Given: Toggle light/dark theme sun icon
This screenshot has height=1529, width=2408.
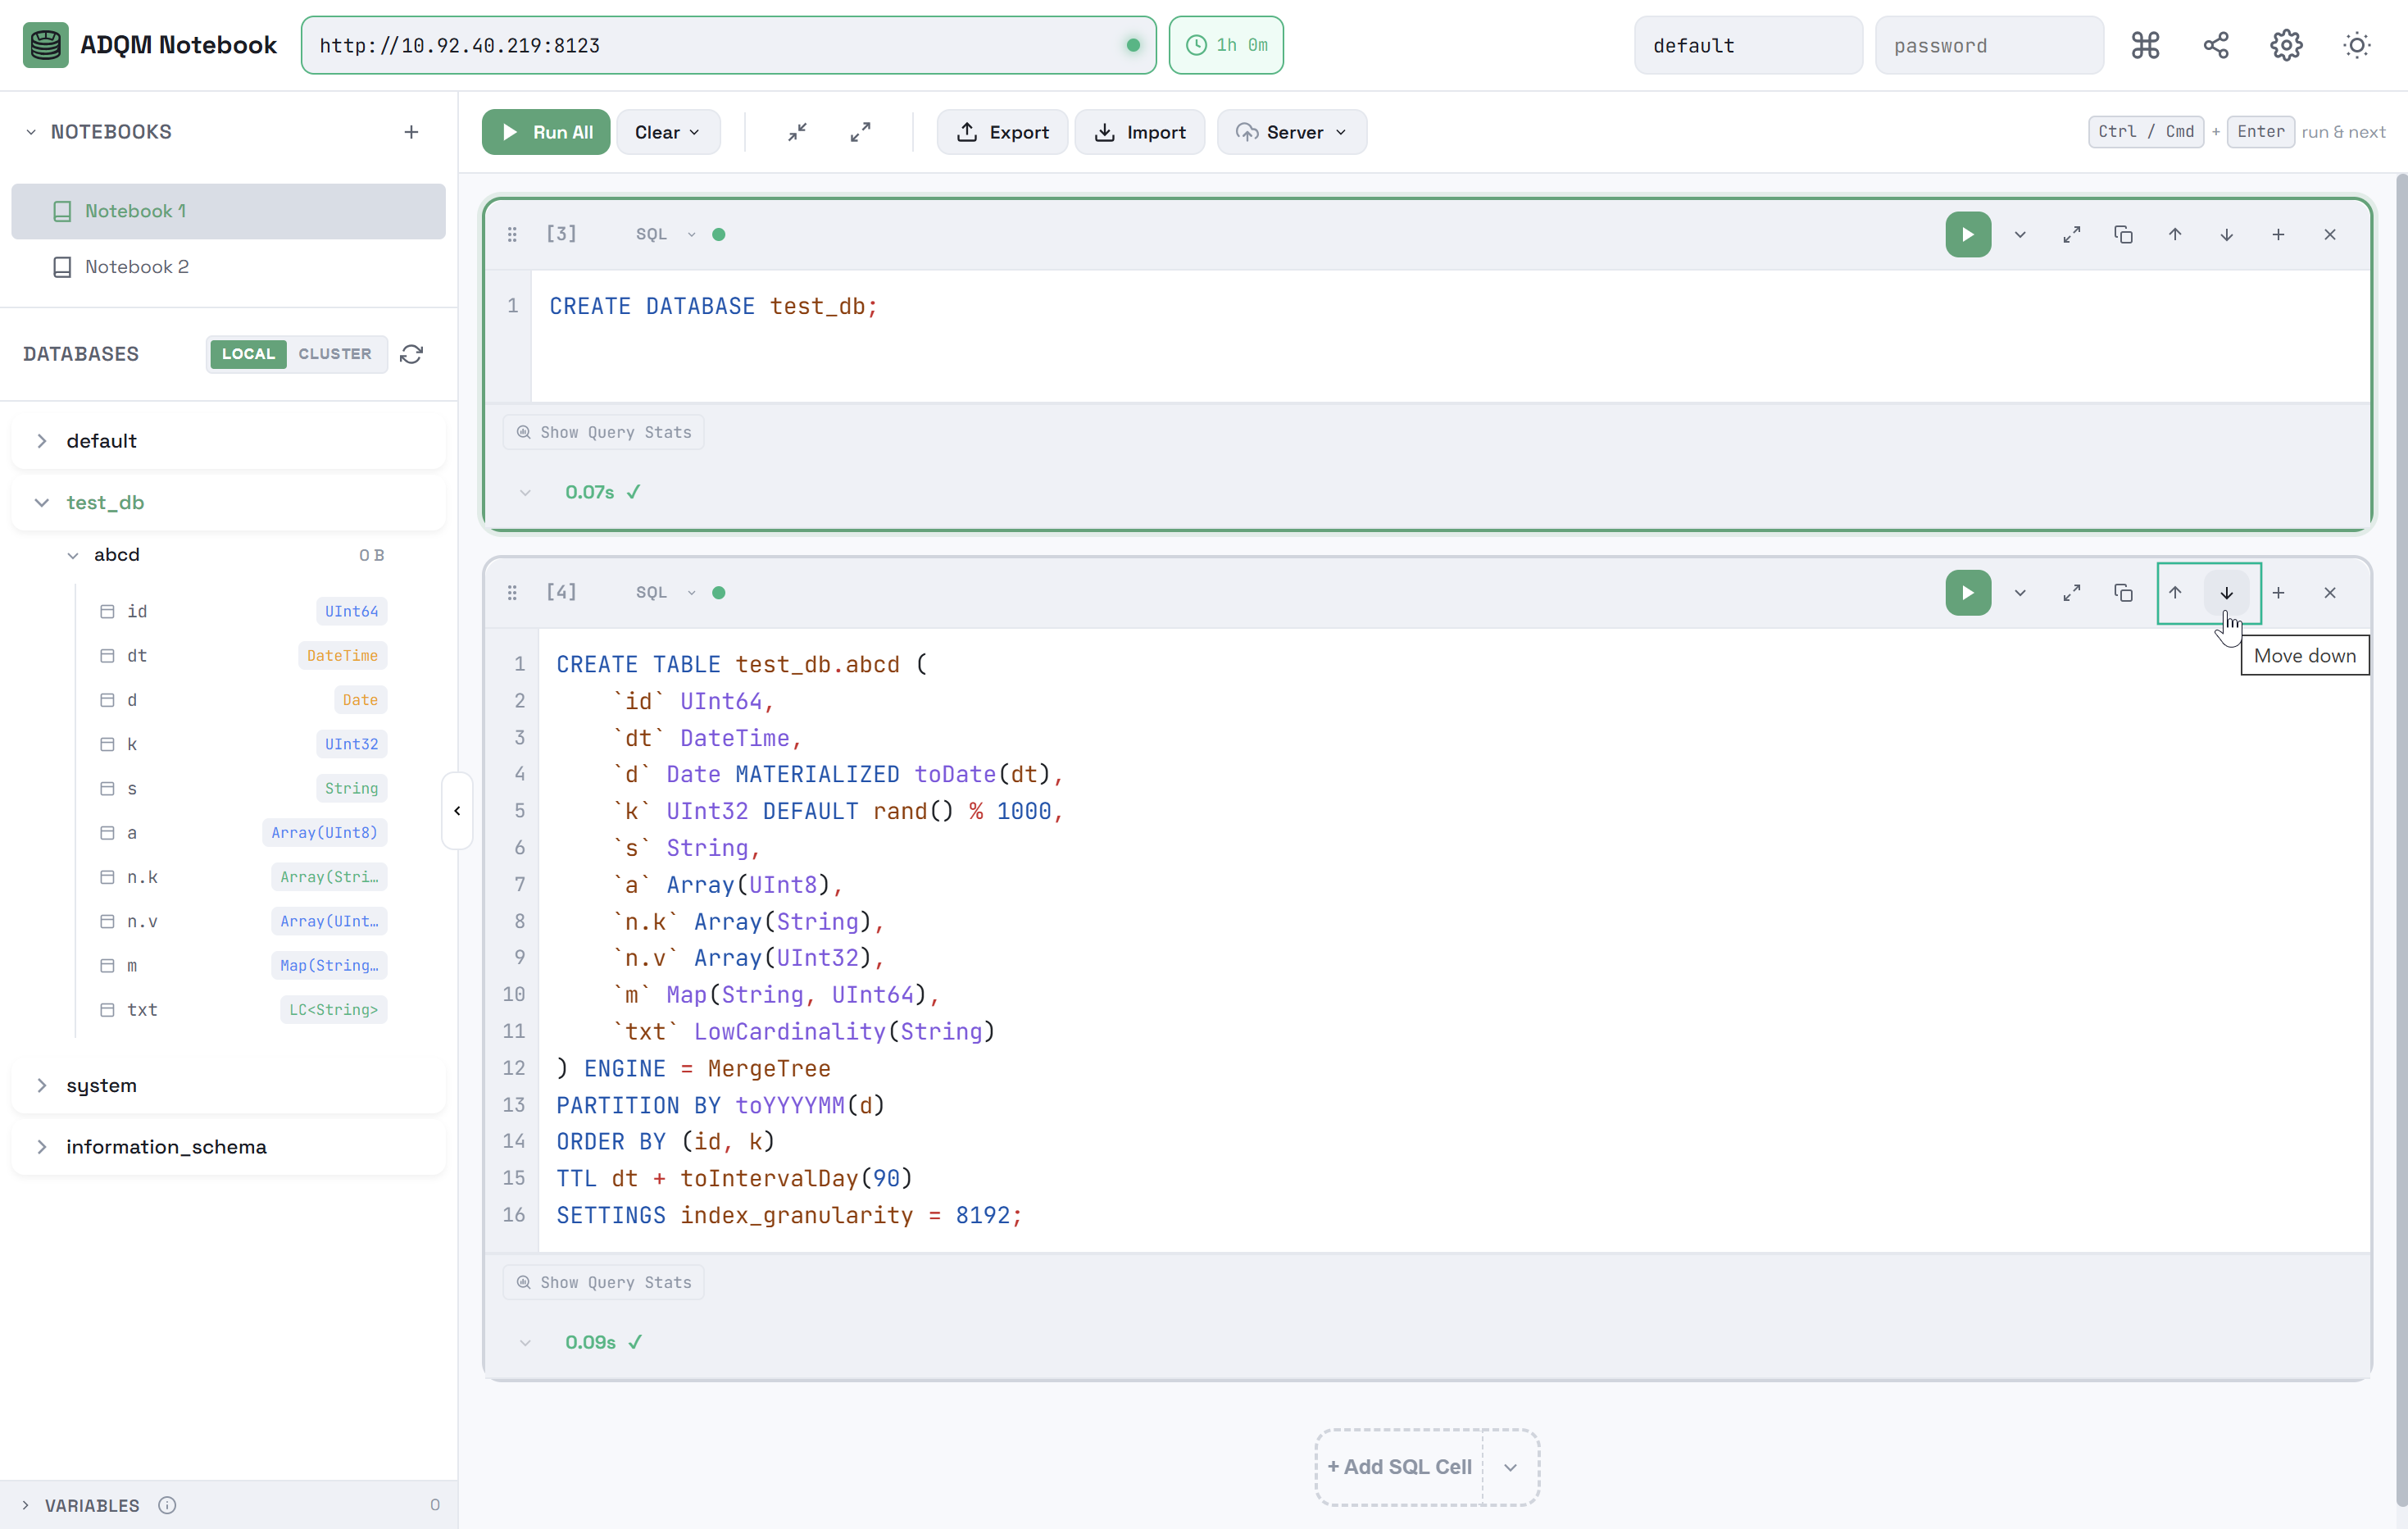Looking at the screenshot, I should point(2356,45).
